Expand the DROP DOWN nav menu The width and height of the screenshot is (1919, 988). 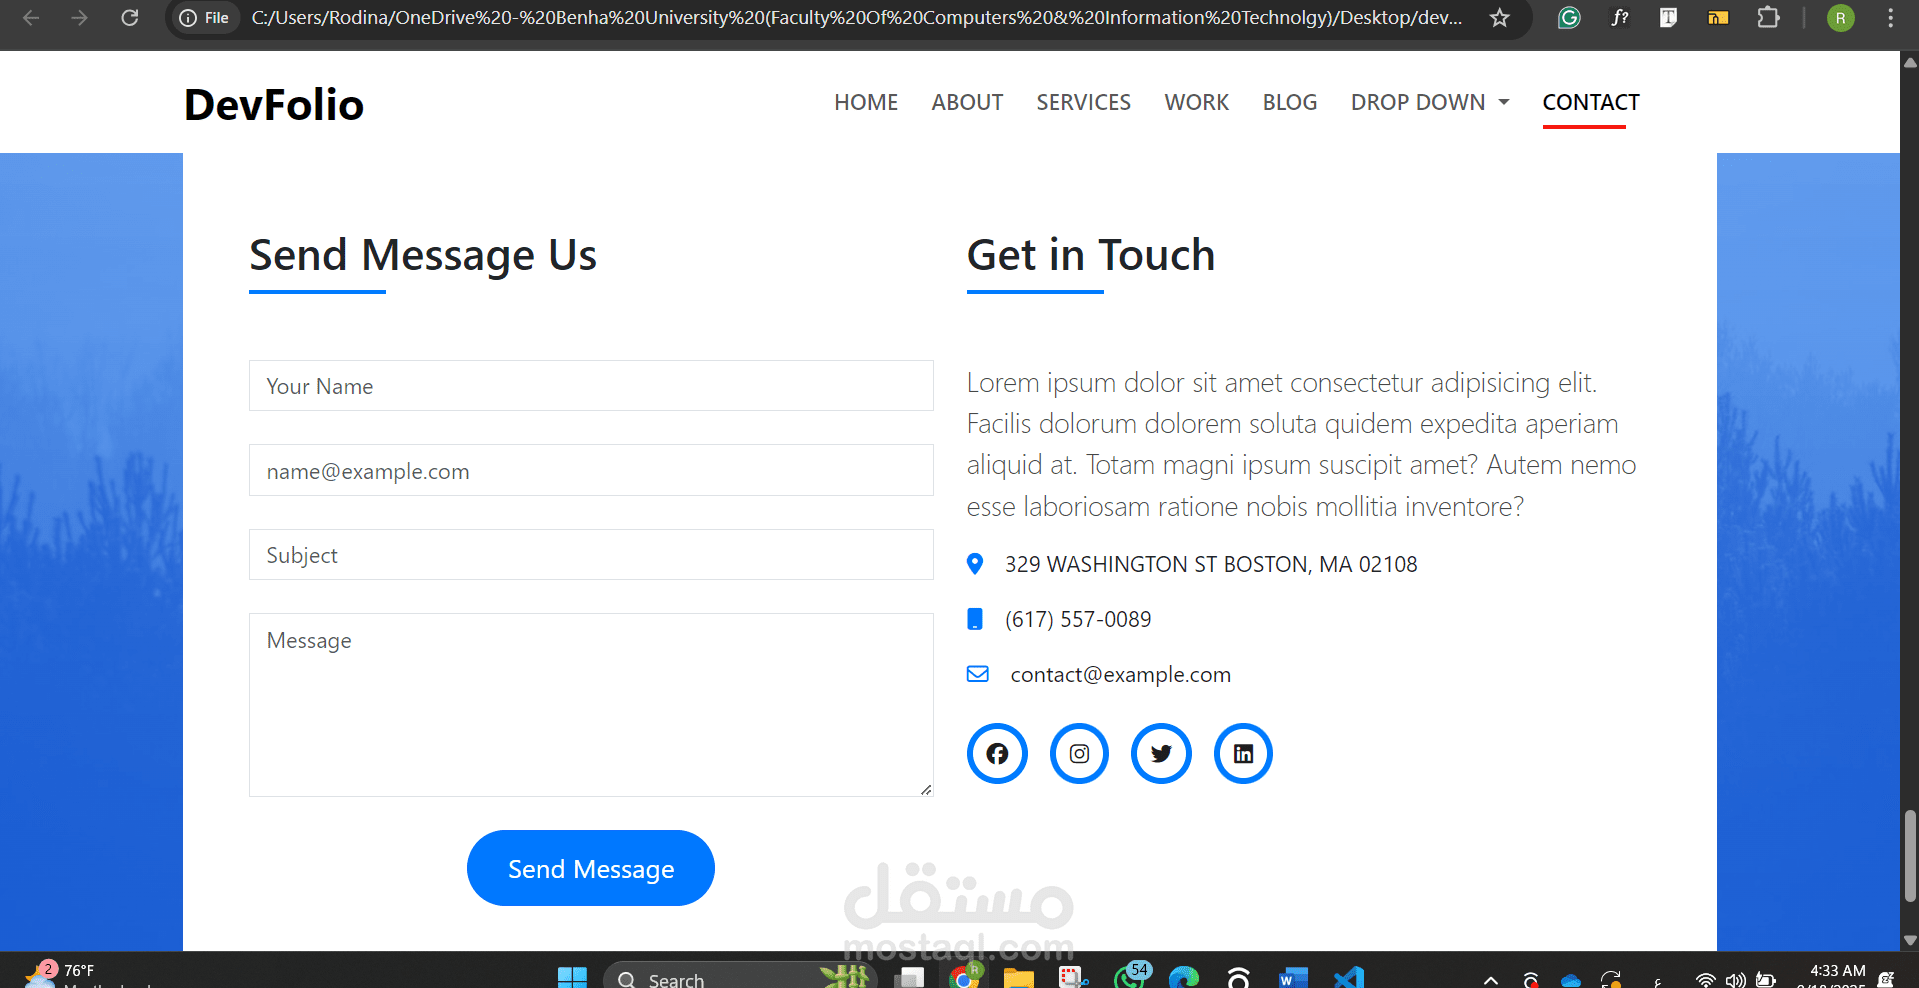[1430, 102]
